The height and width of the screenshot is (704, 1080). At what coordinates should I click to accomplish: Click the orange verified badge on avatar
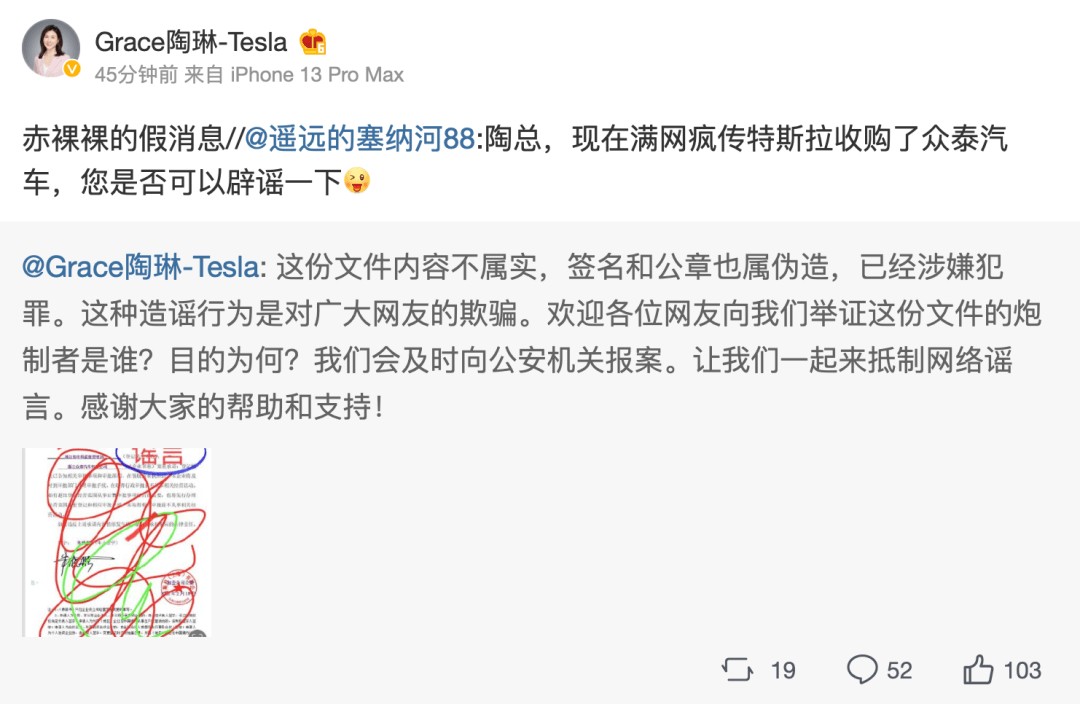click(x=72, y=69)
